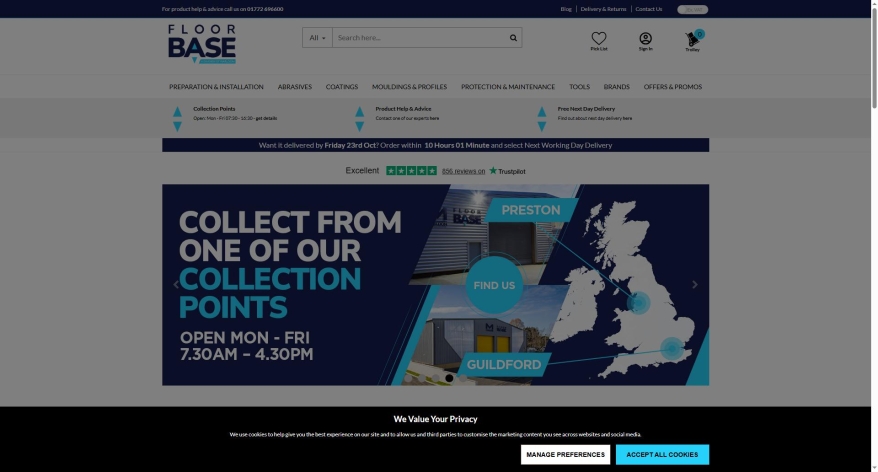Select the fifth carousel dot
This screenshot has height=472, width=878.
point(463,378)
